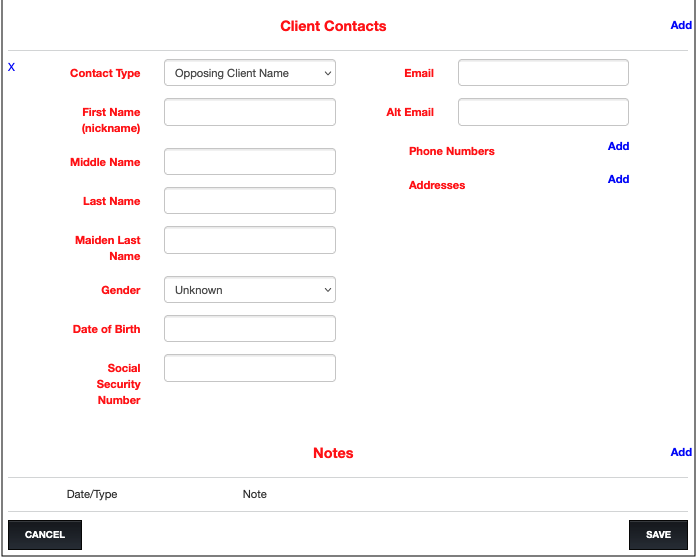Click into the Last Name field
The image size is (696, 558).
(249, 201)
